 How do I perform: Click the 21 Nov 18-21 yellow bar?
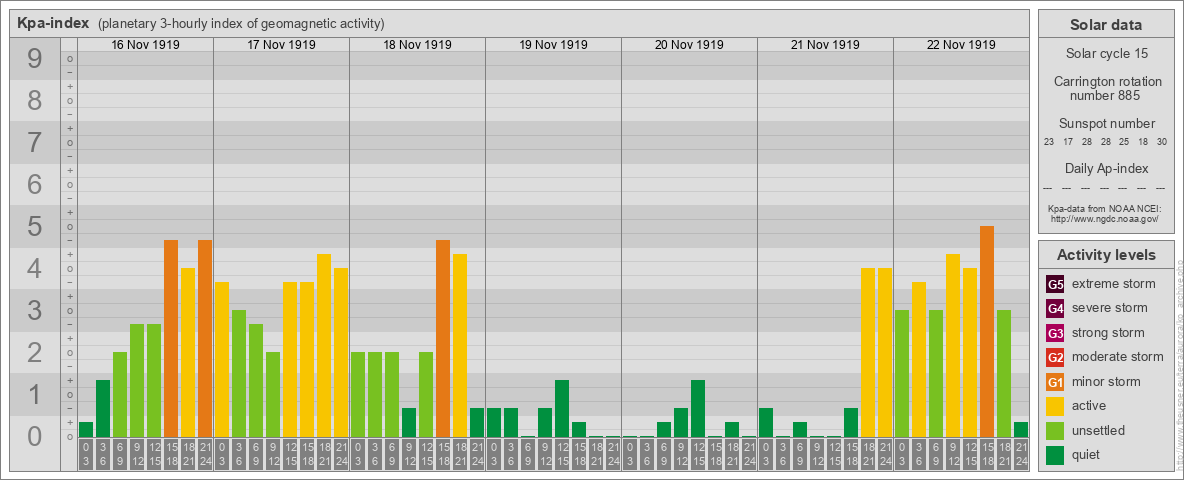[x=868, y=352]
